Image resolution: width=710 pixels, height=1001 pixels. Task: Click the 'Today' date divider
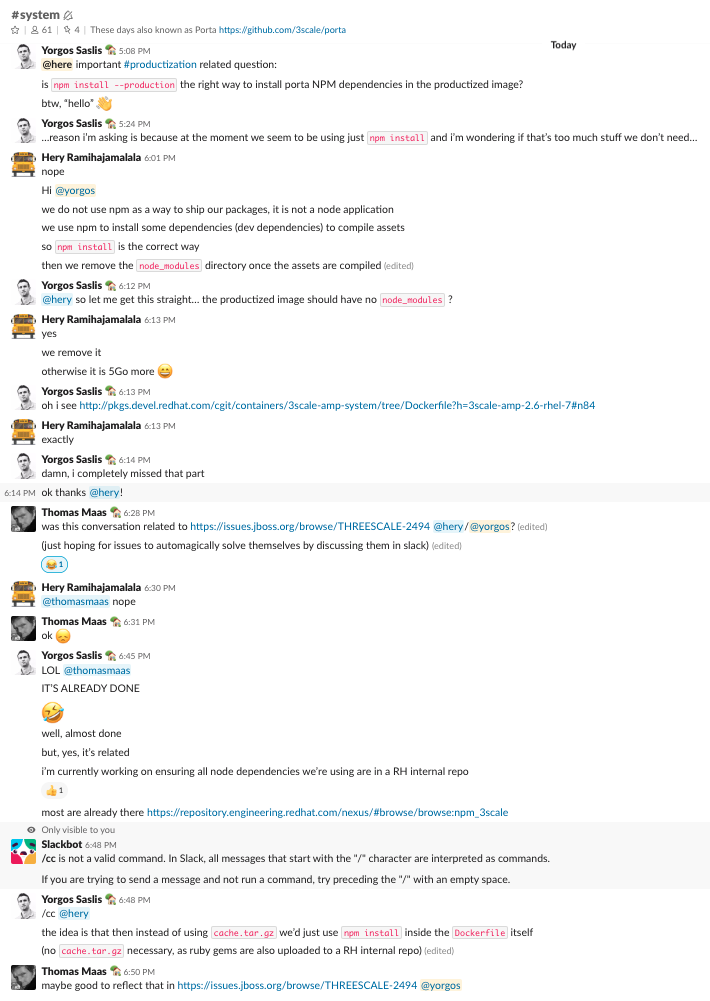coord(563,45)
